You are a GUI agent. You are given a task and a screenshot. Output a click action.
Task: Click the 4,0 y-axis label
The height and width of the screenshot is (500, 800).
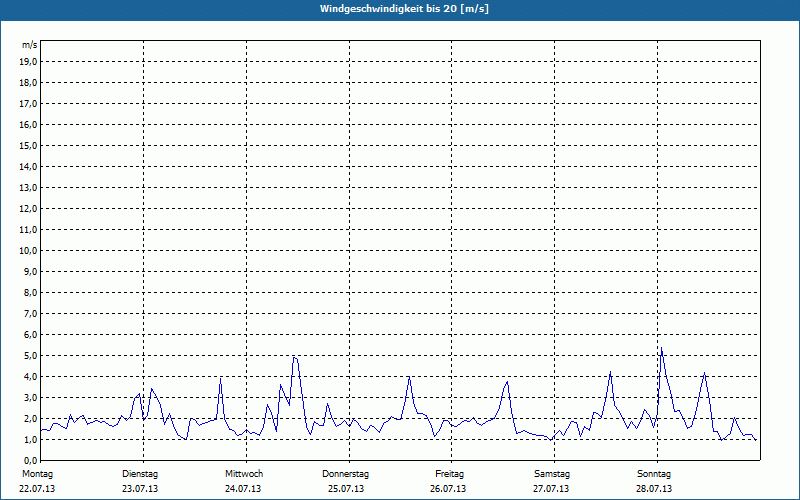29,376
